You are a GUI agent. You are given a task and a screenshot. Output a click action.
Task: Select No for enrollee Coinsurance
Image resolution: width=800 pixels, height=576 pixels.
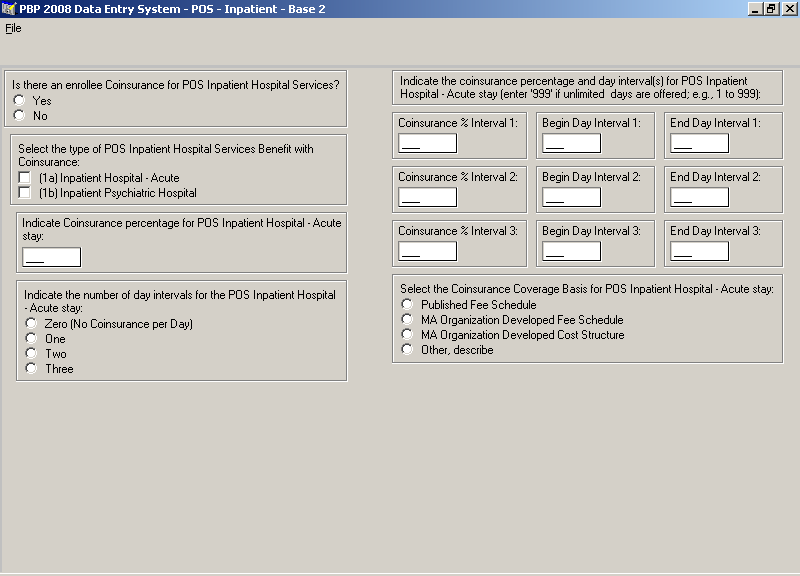click(x=19, y=115)
